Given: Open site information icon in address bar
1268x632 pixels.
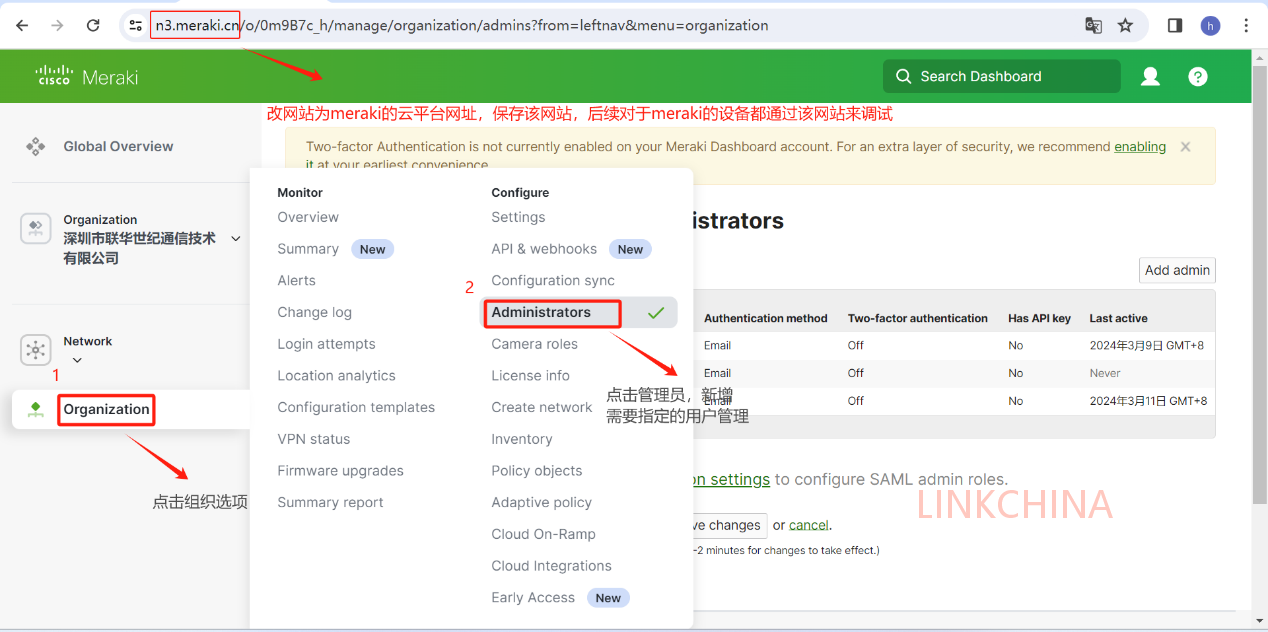Looking at the screenshot, I should click(136, 25).
